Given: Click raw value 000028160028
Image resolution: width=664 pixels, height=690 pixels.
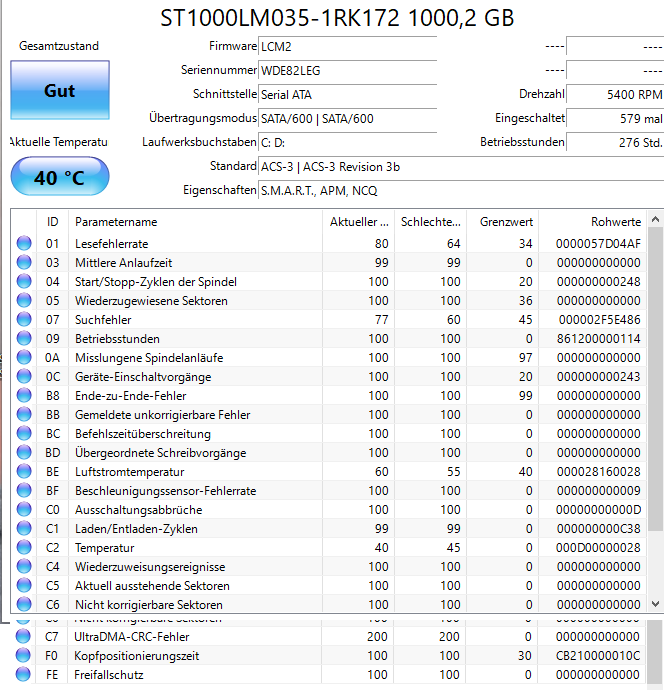Looking at the screenshot, I should 598,472.
